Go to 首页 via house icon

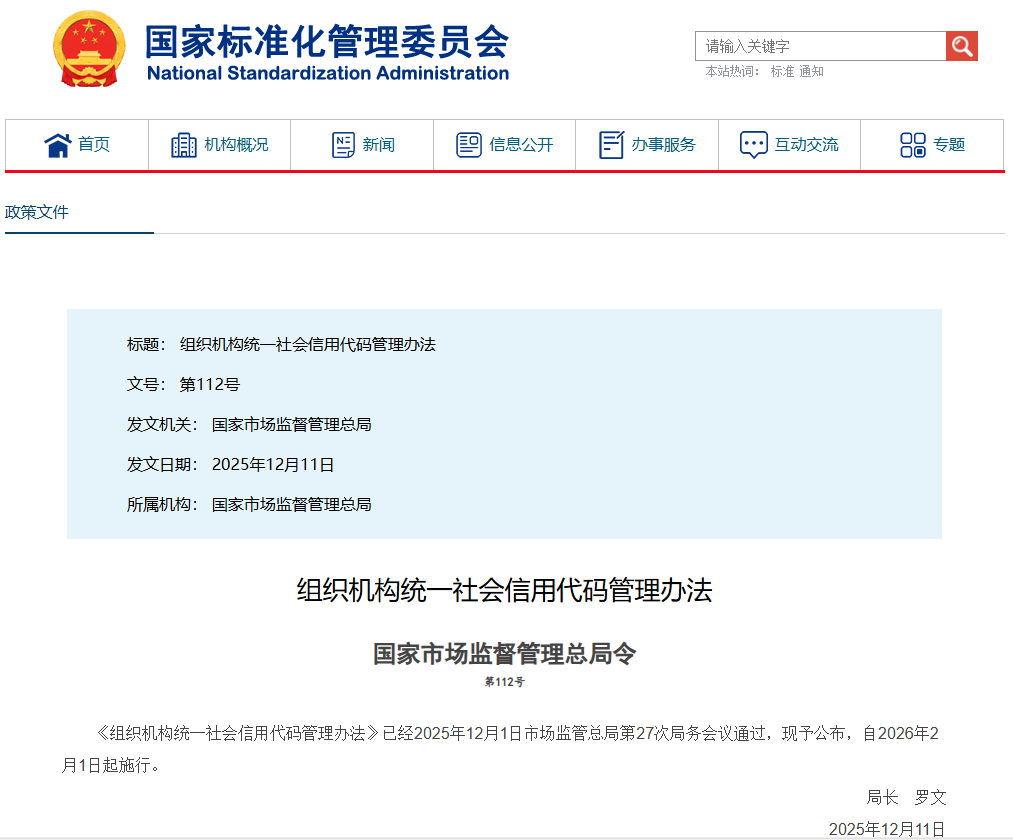pyautogui.click(x=58, y=145)
